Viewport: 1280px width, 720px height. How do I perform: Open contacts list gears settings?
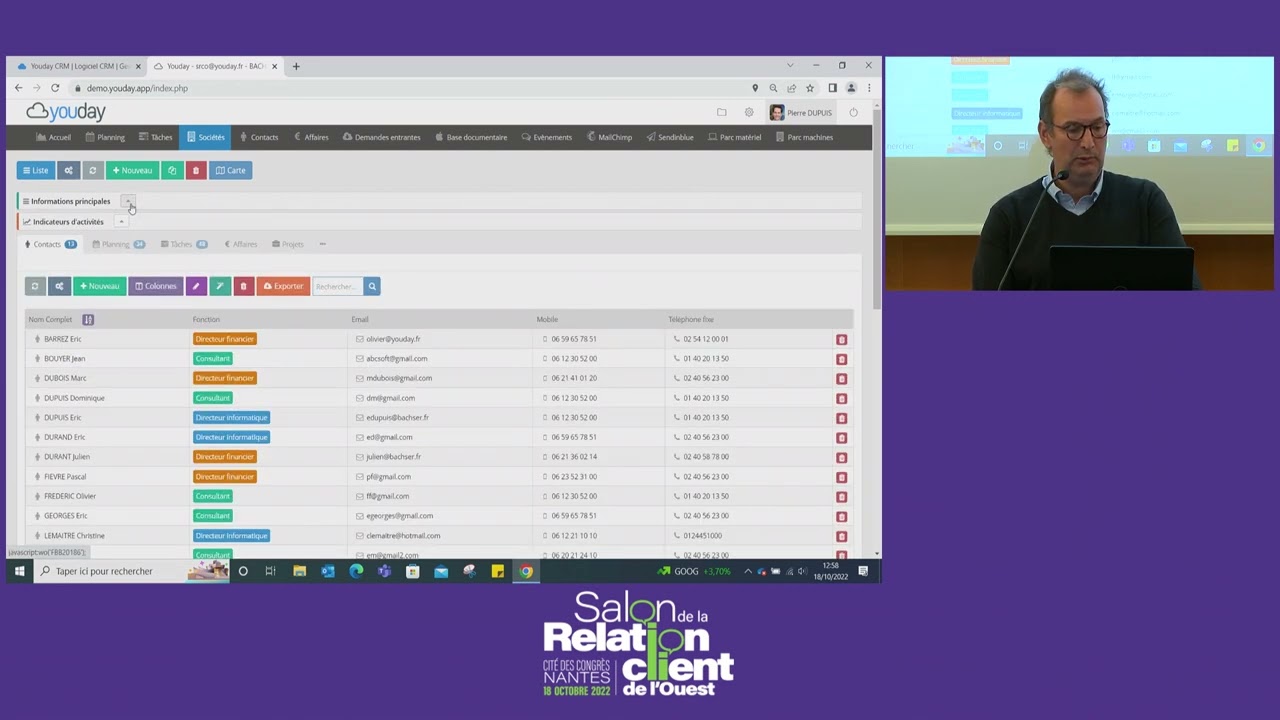point(59,286)
